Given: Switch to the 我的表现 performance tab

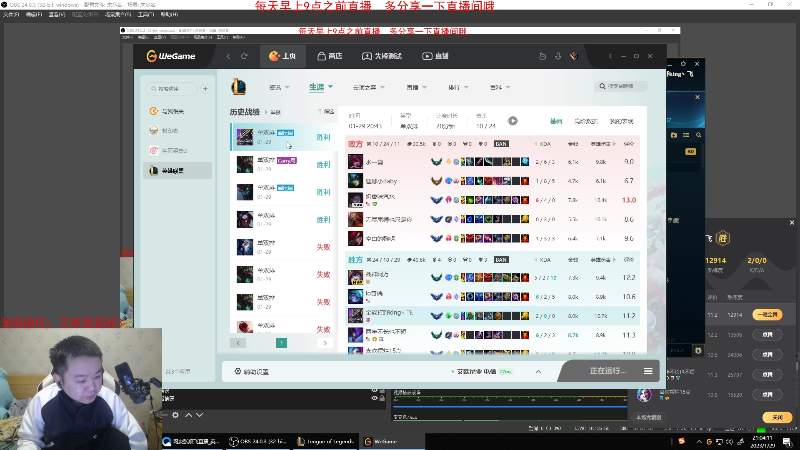Looking at the screenshot, I should 621,121.
